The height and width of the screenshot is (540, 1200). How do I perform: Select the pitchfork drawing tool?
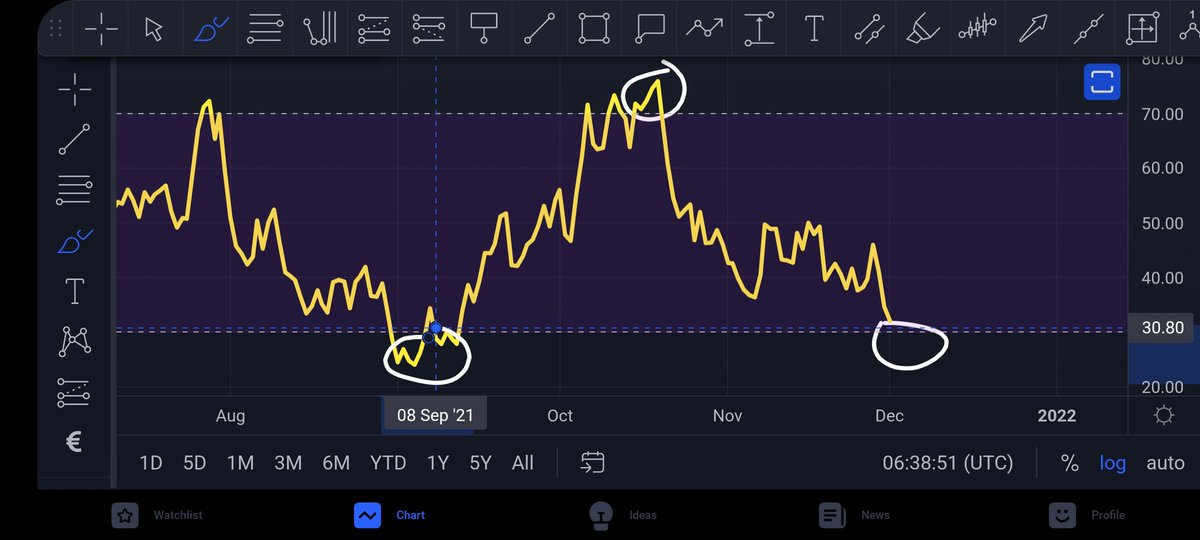(x=320, y=28)
